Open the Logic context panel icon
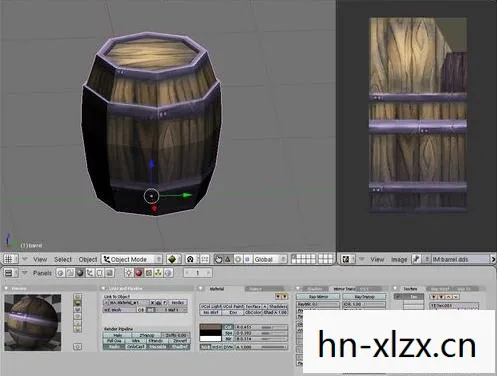 pos(60,273)
